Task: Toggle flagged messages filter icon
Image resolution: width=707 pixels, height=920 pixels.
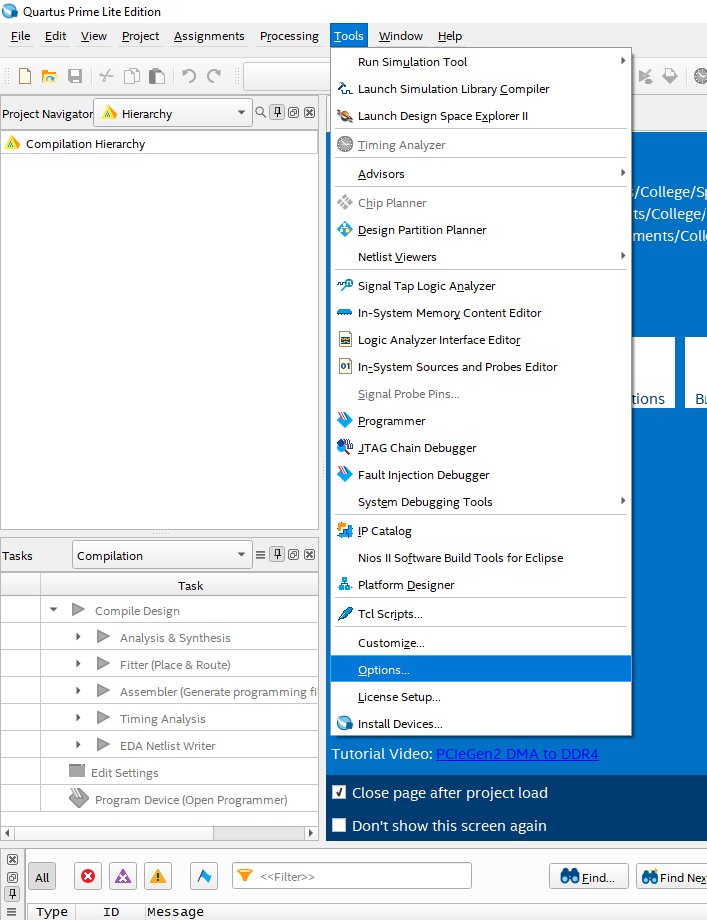Action: coord(204,876)
